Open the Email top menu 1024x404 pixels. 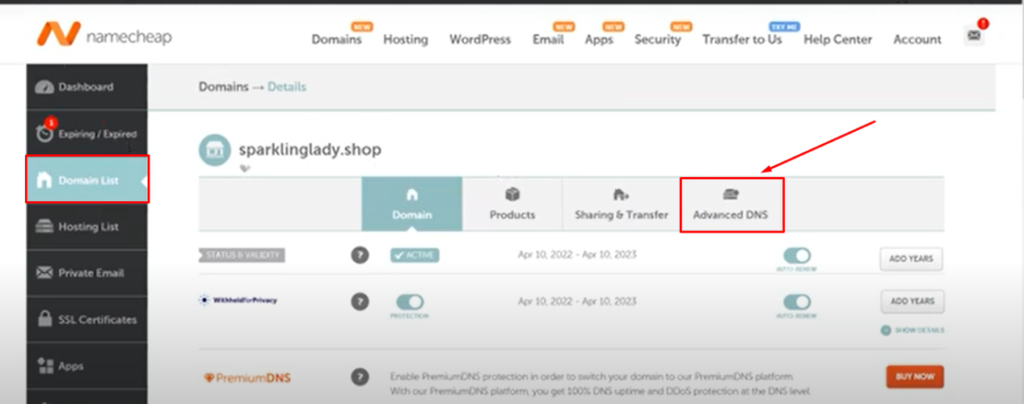[x=548, y=39]
